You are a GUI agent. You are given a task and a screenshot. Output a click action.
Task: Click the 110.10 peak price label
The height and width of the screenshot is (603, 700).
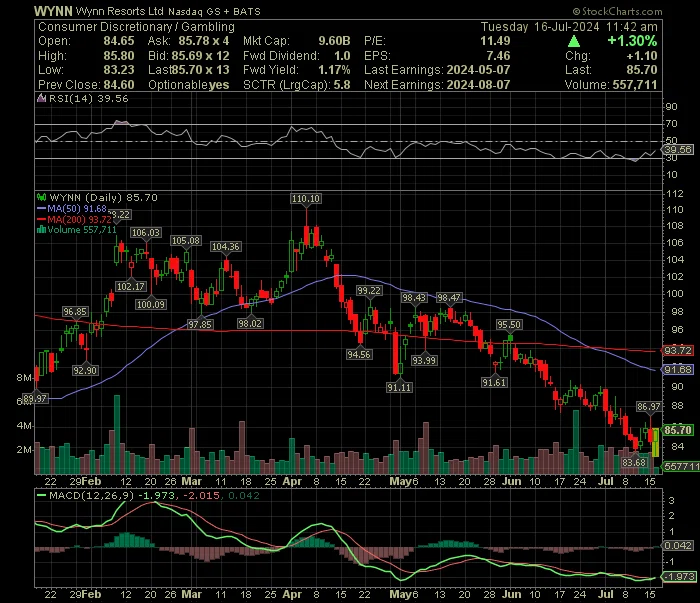[x=306, y=199]
